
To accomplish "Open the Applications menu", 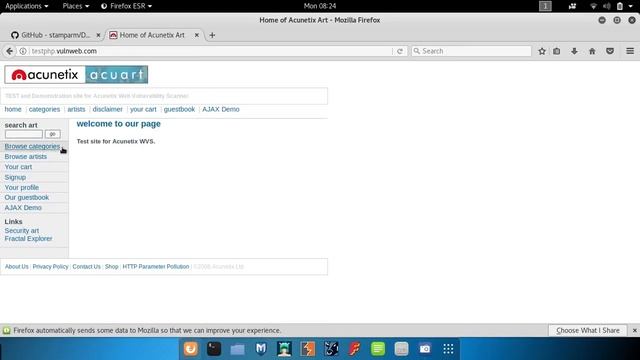I will [27, 6].
